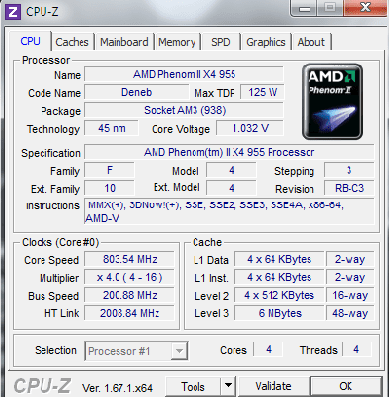This screenshot has height=398, width=390.
Task: Click the maximize button in title bar
Action: tap(330, 8)
